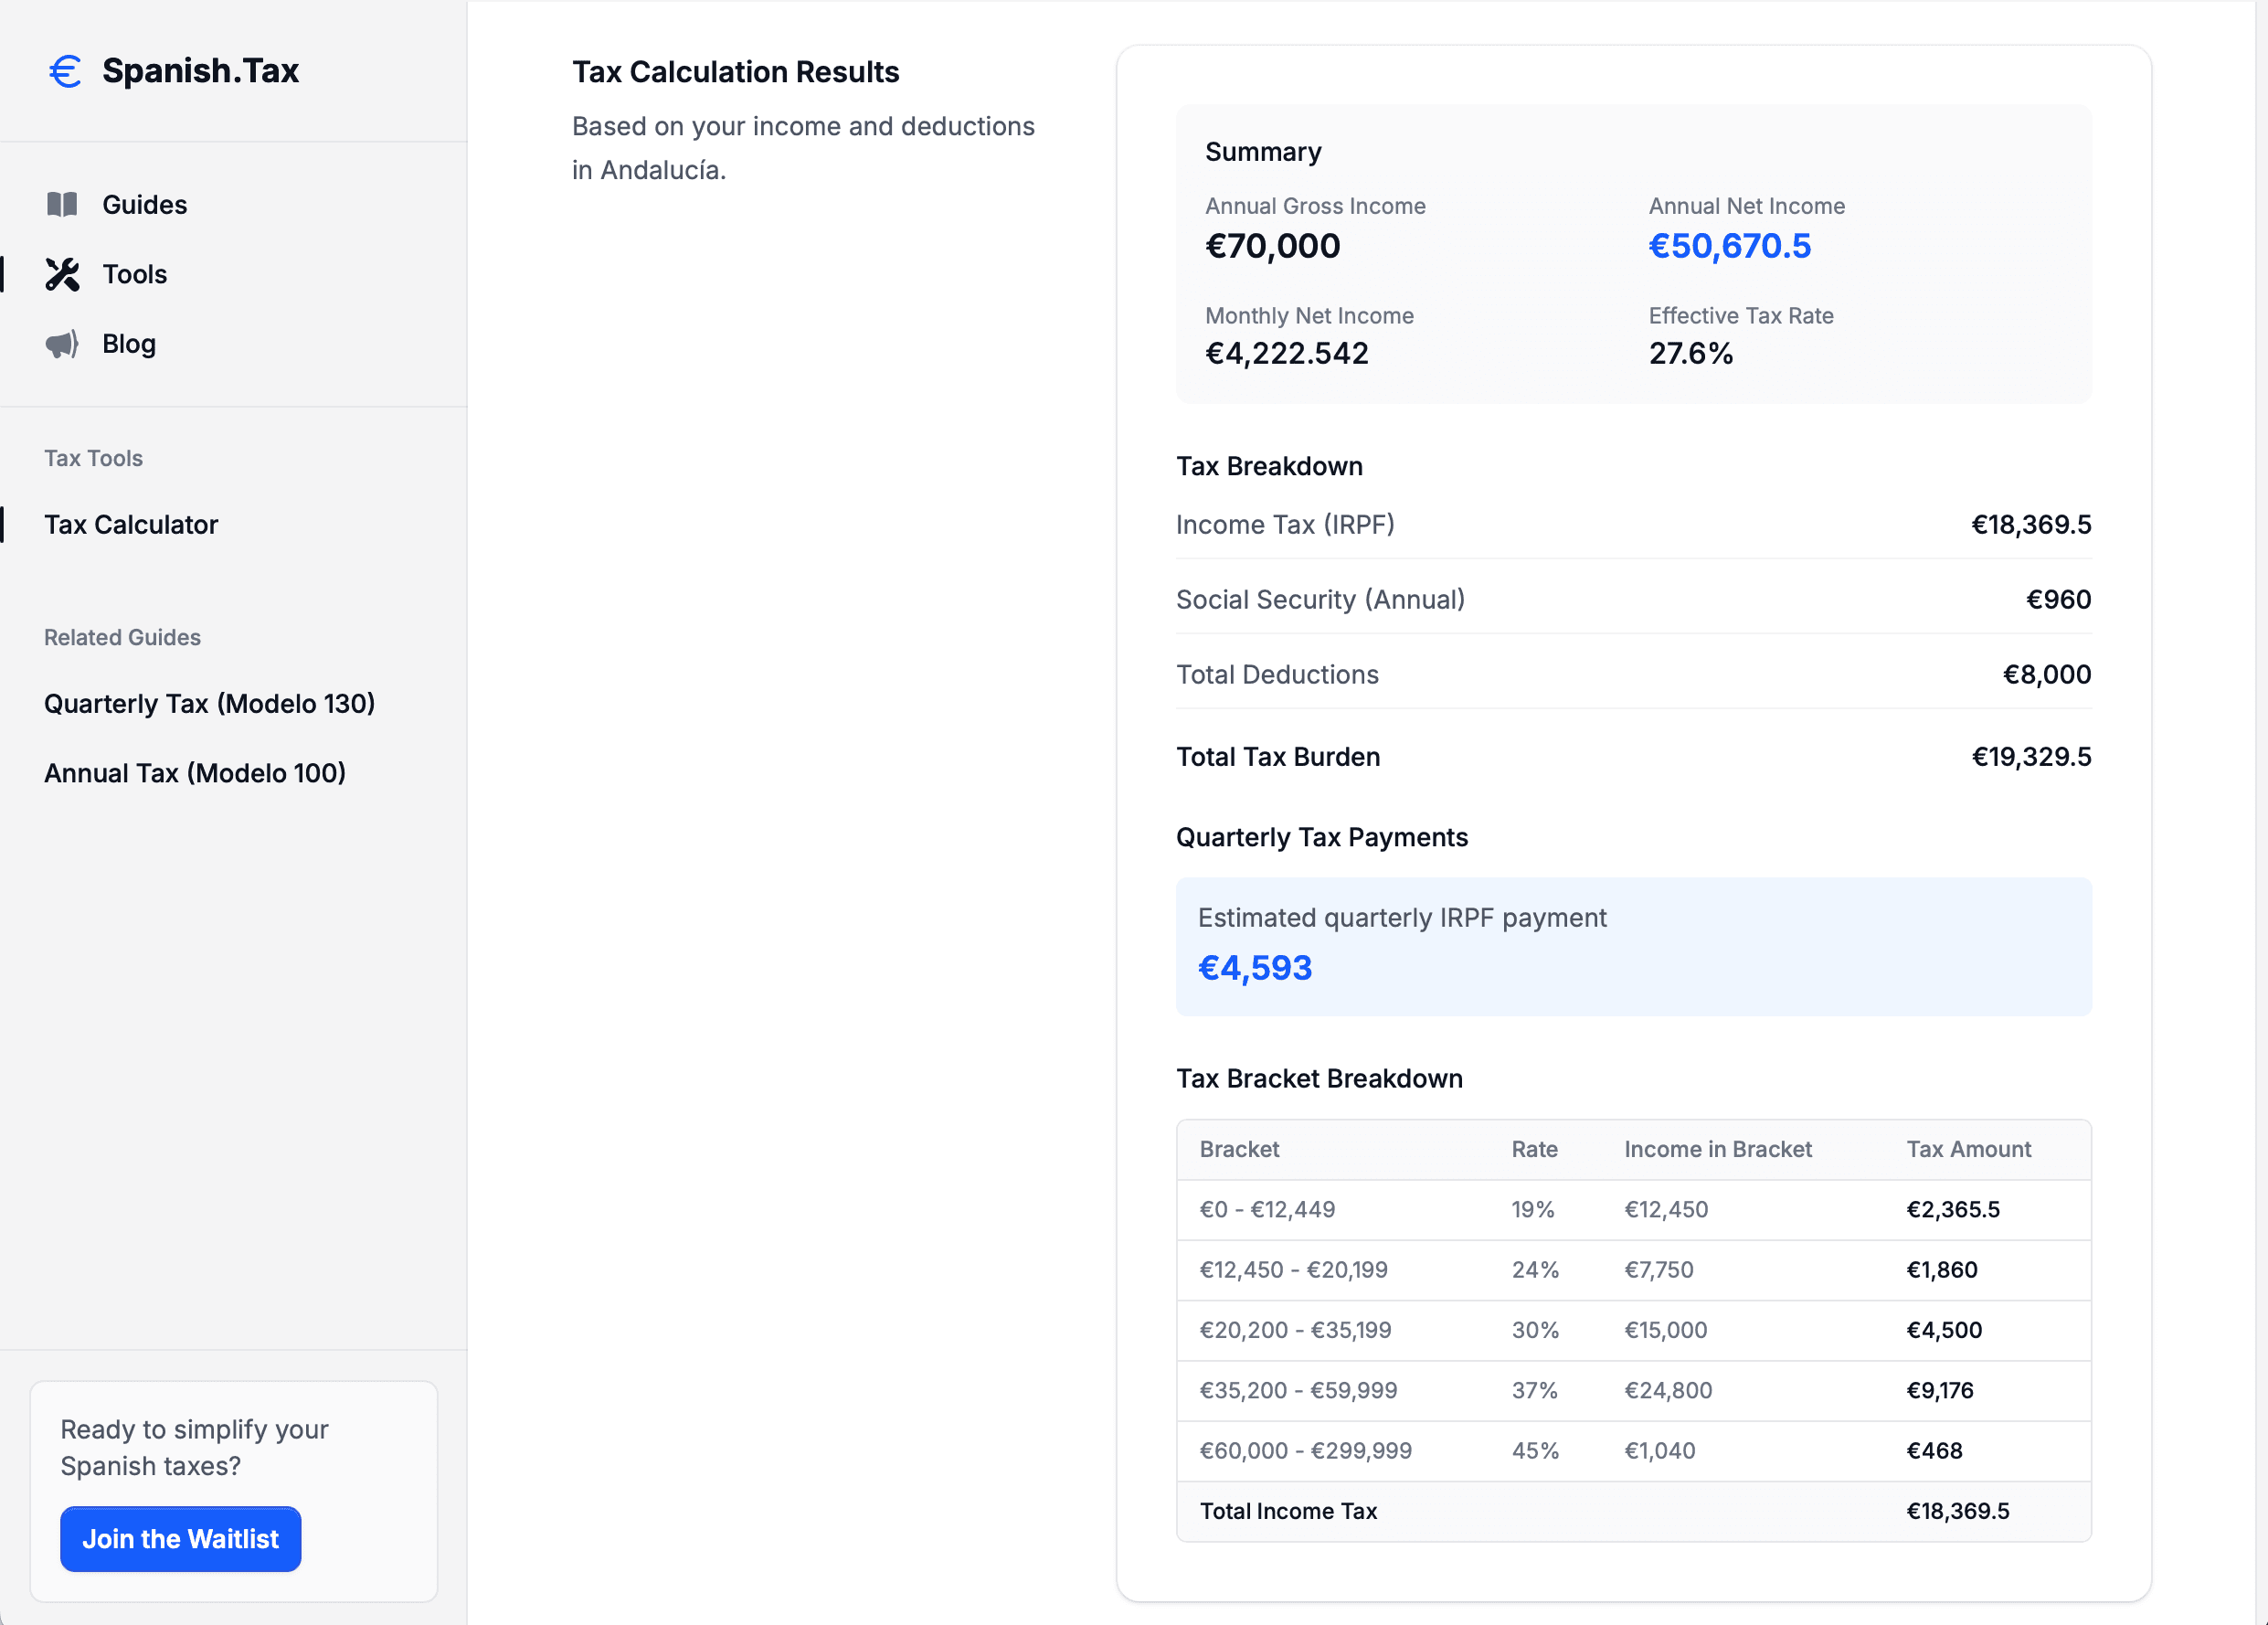
Task: Select Tax Calculator under Tax Tools
Action: [x=131, y=524]
